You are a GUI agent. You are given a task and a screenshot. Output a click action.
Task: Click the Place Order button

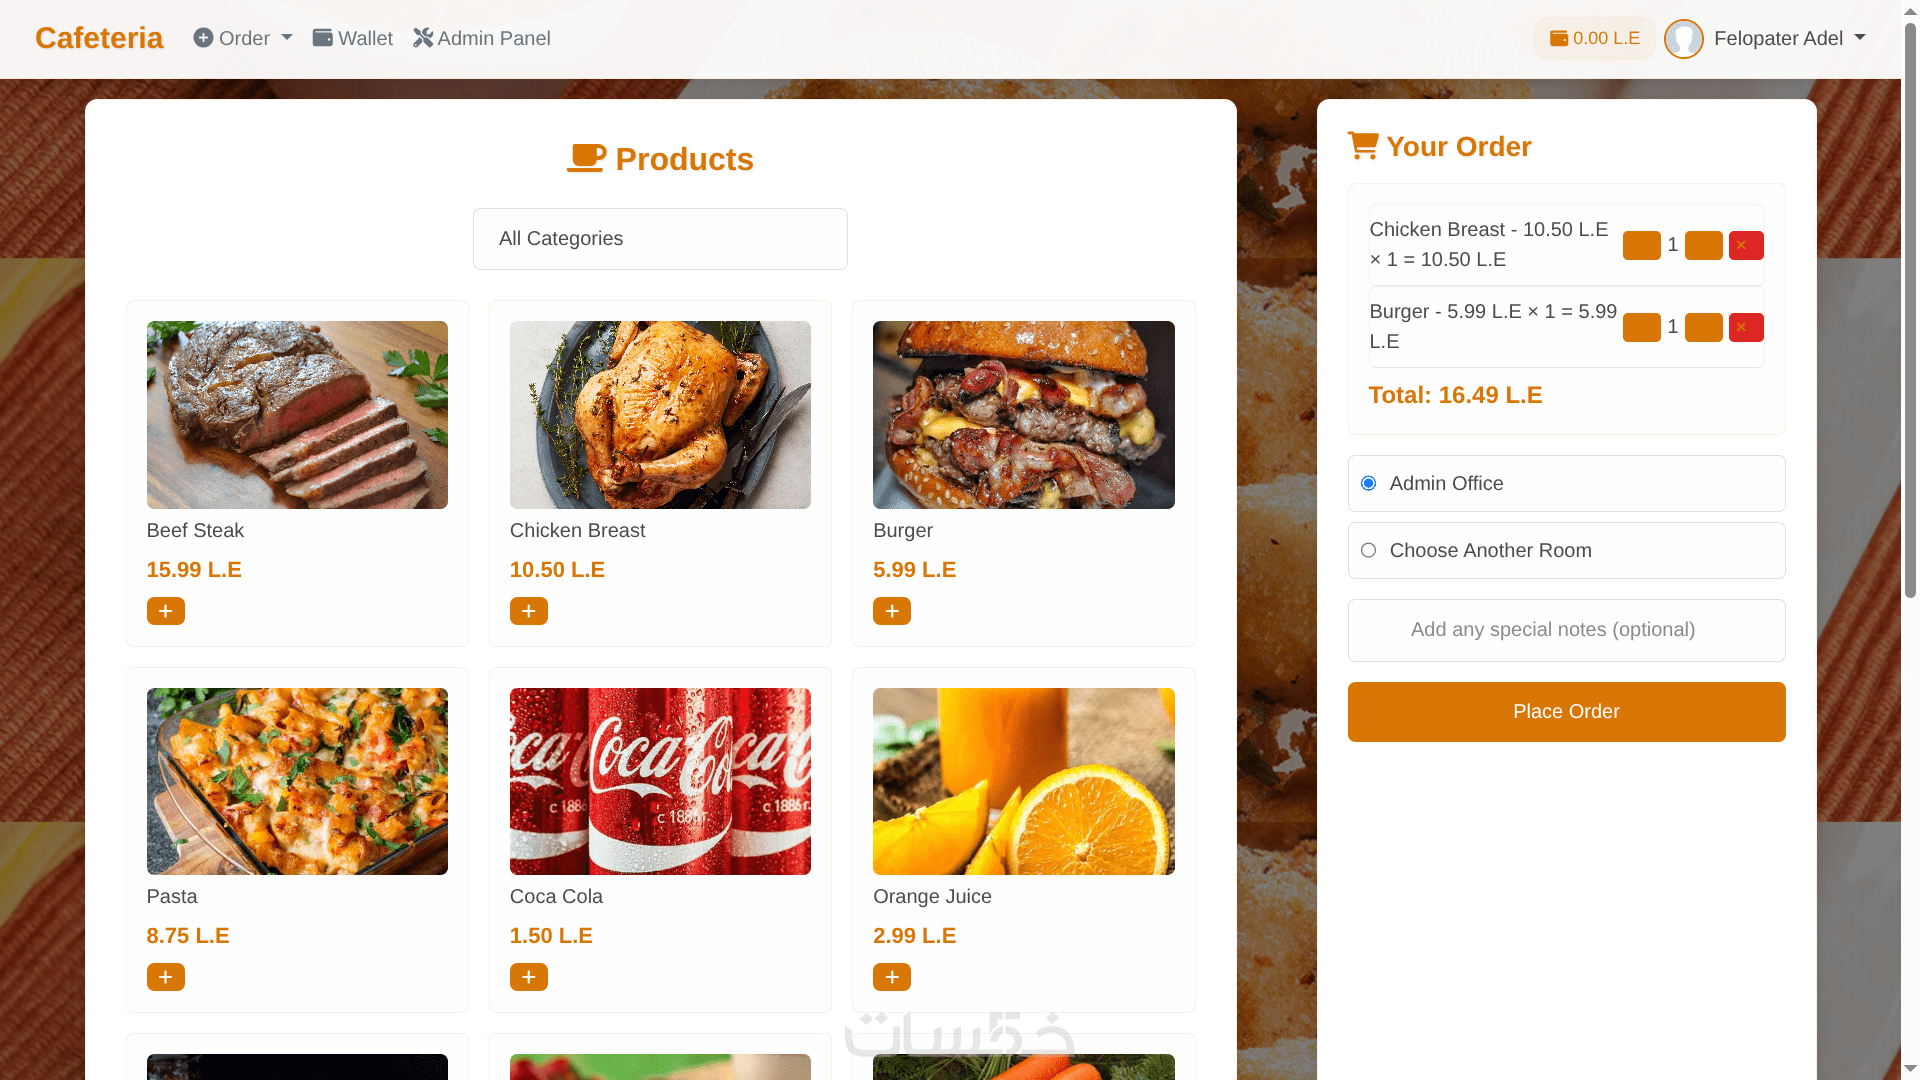1566,712
